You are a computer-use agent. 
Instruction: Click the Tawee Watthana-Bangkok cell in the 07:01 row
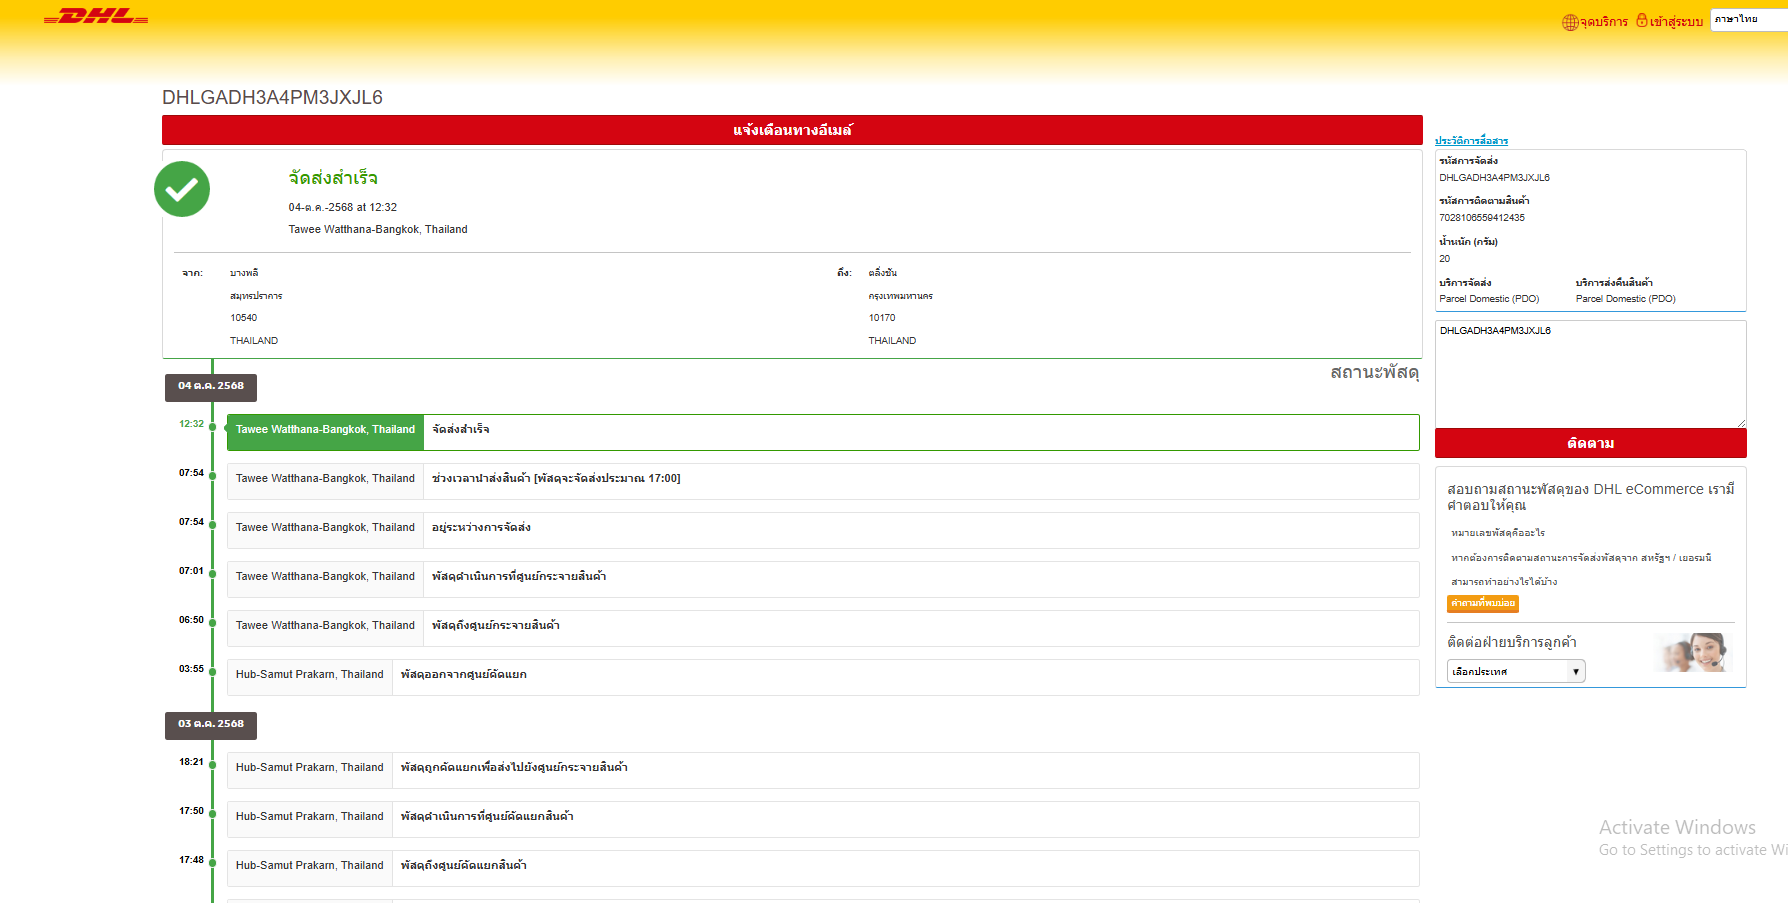pyautogui.click(x=325, y=579)
